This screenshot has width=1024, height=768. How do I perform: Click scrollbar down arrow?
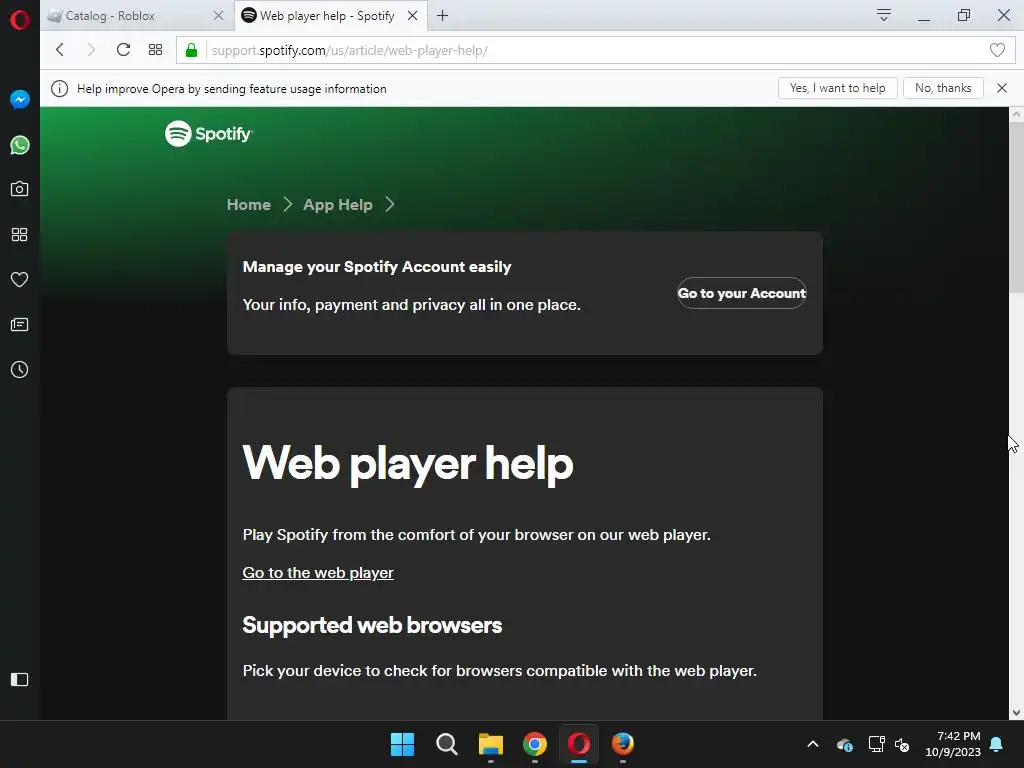[x=1016, y=713]
